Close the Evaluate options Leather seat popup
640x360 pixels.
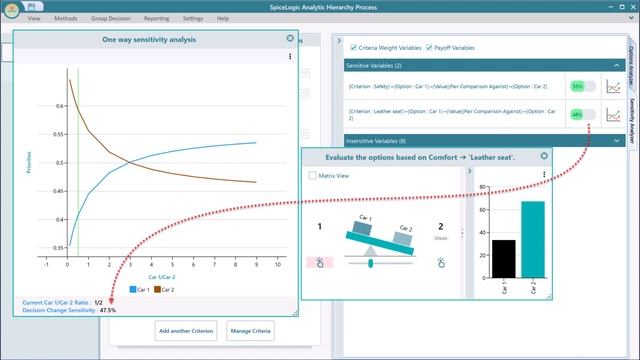coord(544,156)
